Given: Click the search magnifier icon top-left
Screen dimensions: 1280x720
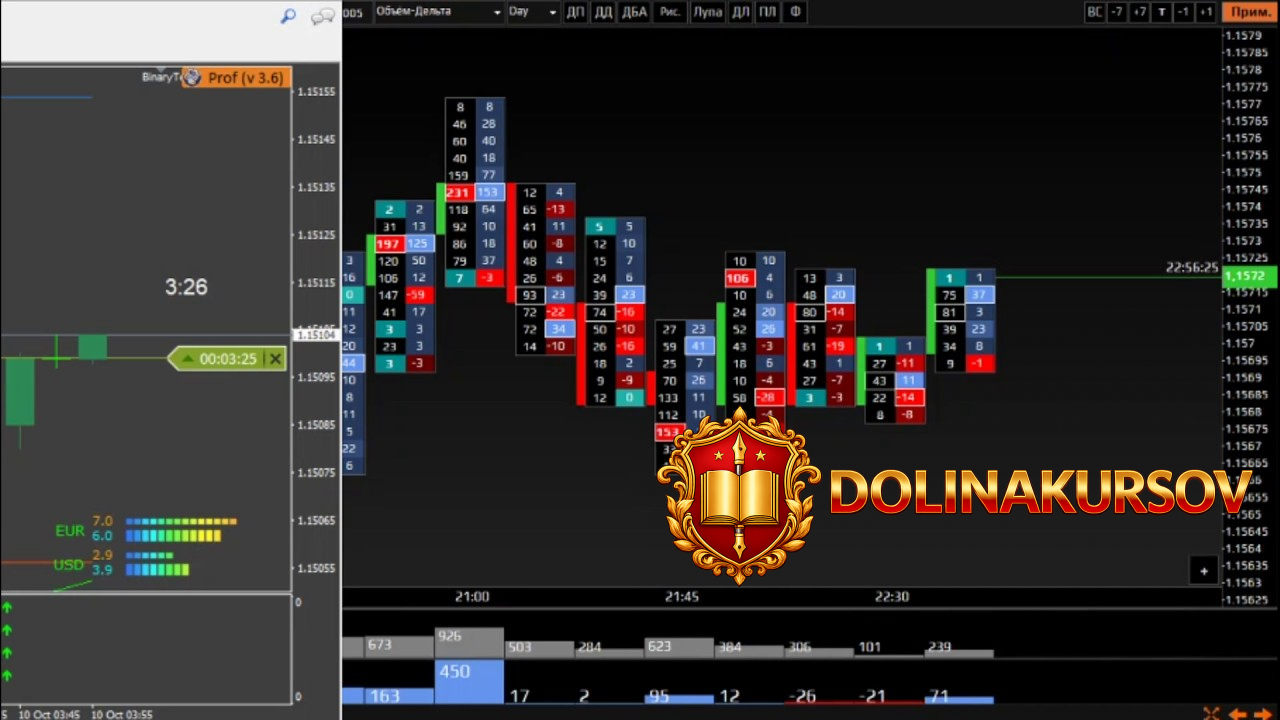Looking at the screenshot, I should tap(288, 17).
